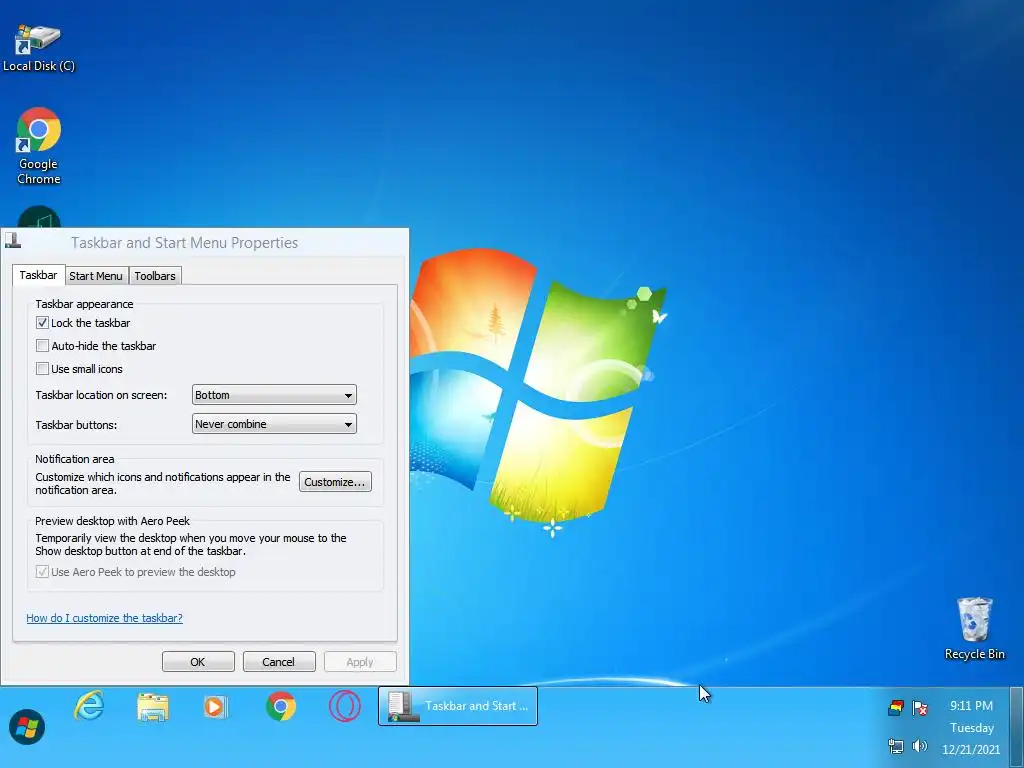Click the Windows Start orb
Viewport: 1024px width, 768px height.
27,726
